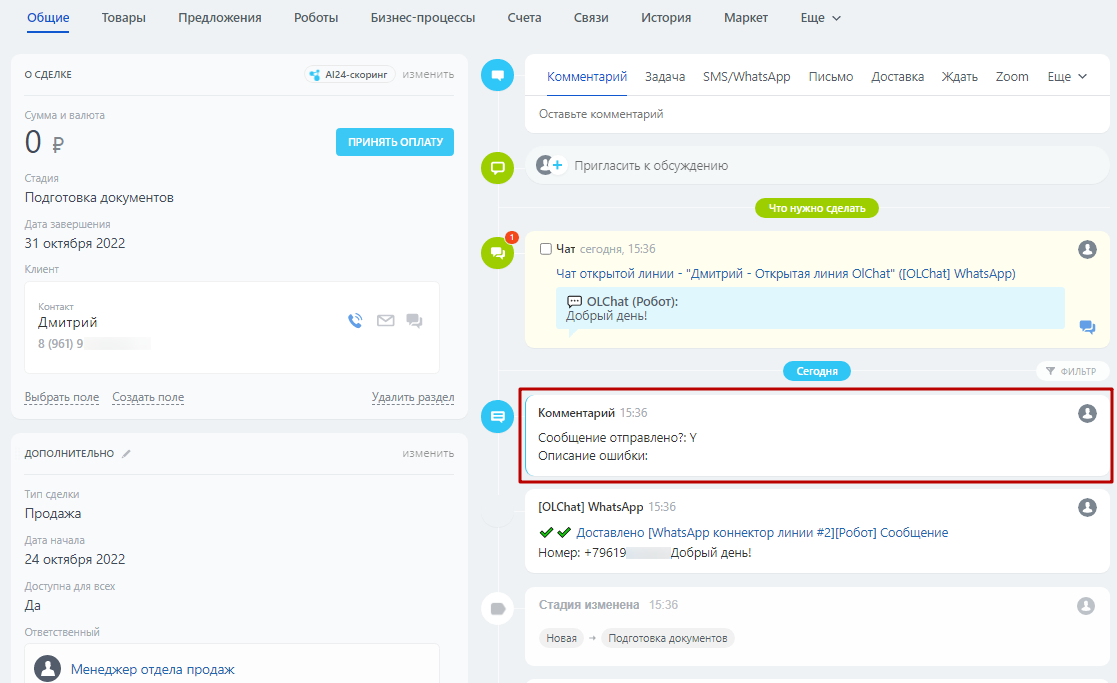This screenshot has height=683, width=1117.
Task: Select the SMS/WhatsApp tab in timeline
Action: pyautogui.click(x=746, y=77)
